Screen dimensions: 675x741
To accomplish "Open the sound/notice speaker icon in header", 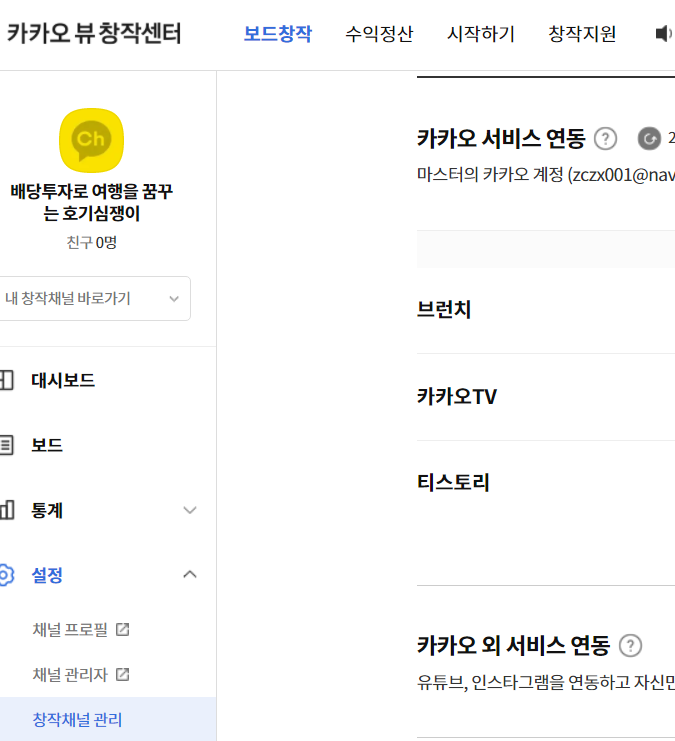I will coord(665,34).
